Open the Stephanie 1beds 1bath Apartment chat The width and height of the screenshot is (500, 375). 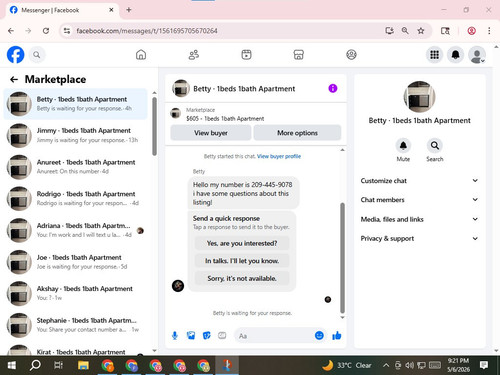(75, 325)
